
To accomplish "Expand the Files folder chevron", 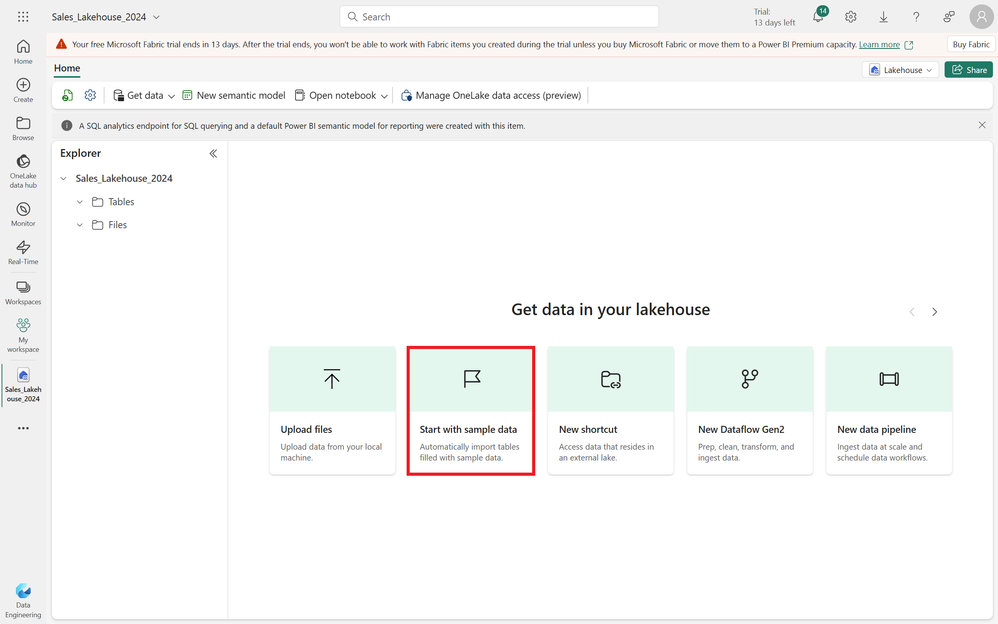I will [80, 225].
